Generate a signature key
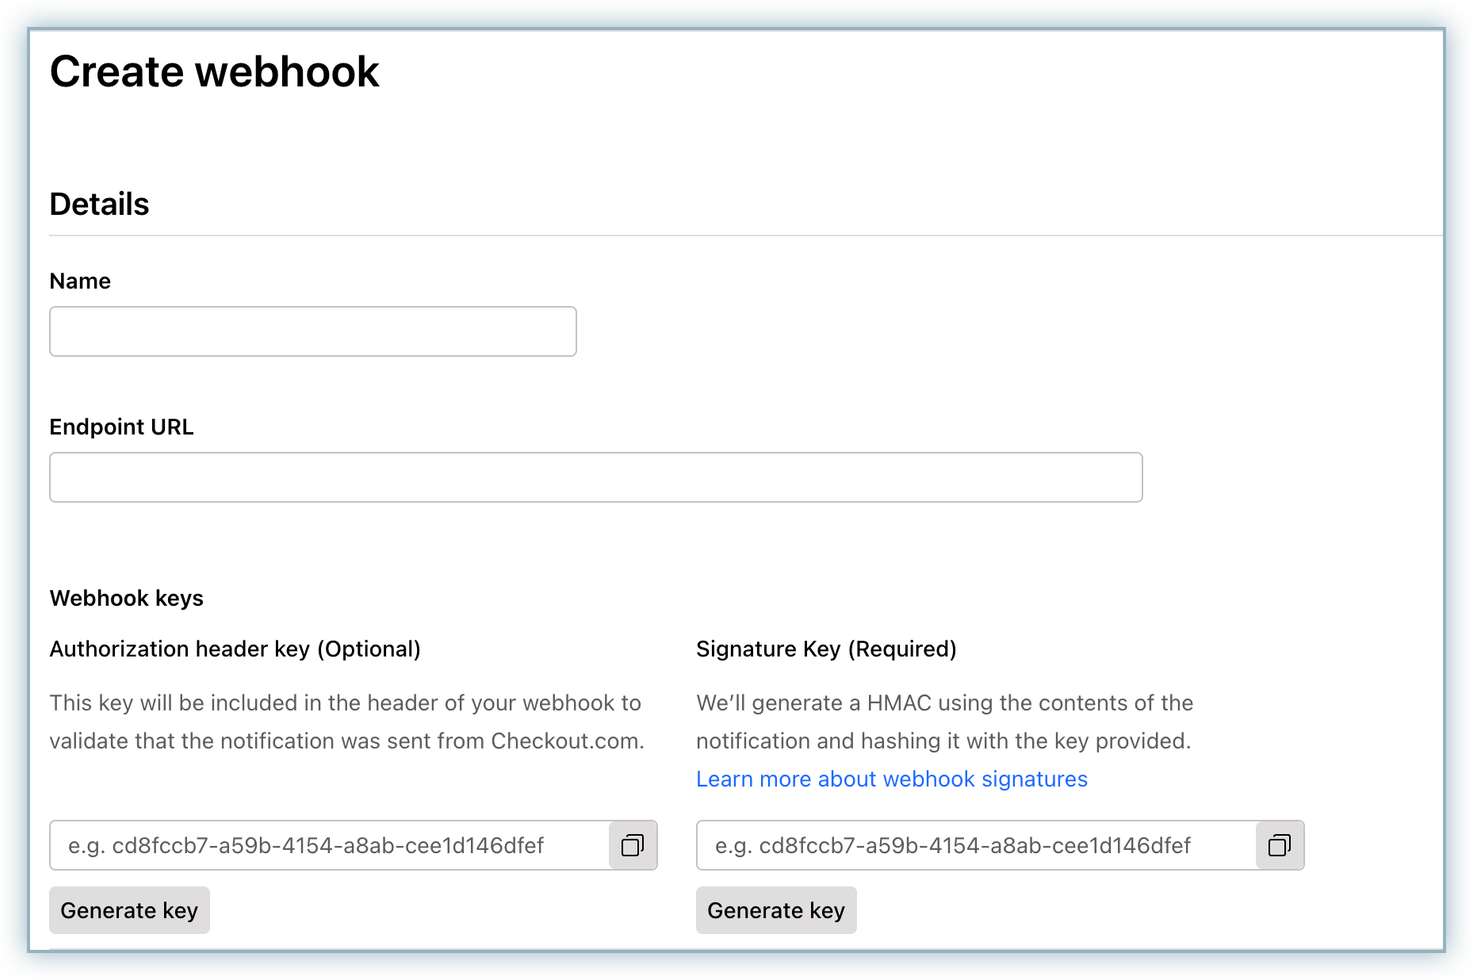The width and height of the screenshot is (1473, 980). pyautogui.click(x=776, y=911)
